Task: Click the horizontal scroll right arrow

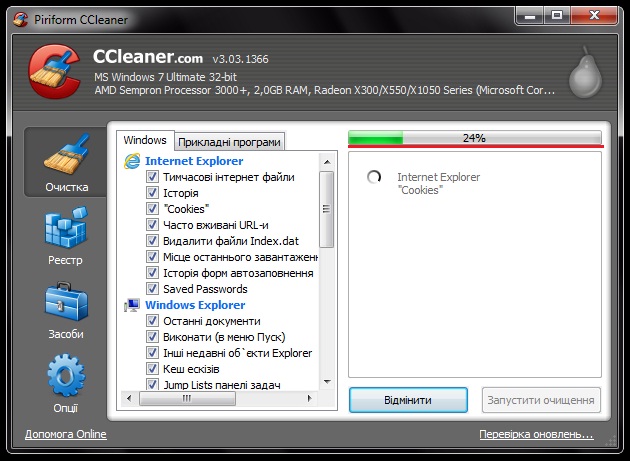Action: tap(309, 398)
